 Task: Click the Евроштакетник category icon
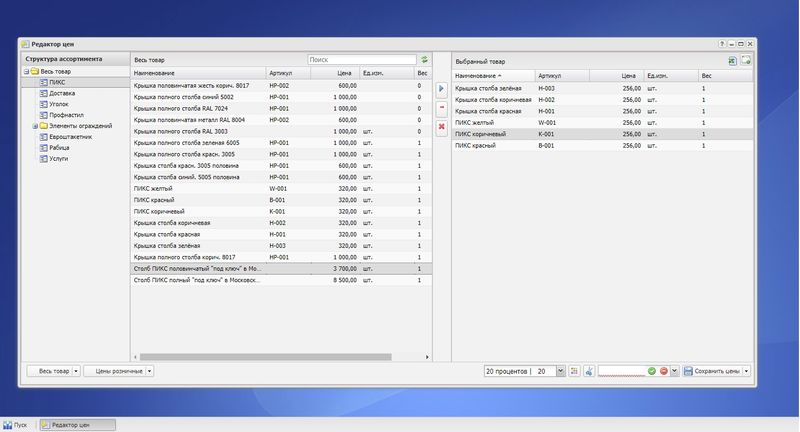pos(44,137)
